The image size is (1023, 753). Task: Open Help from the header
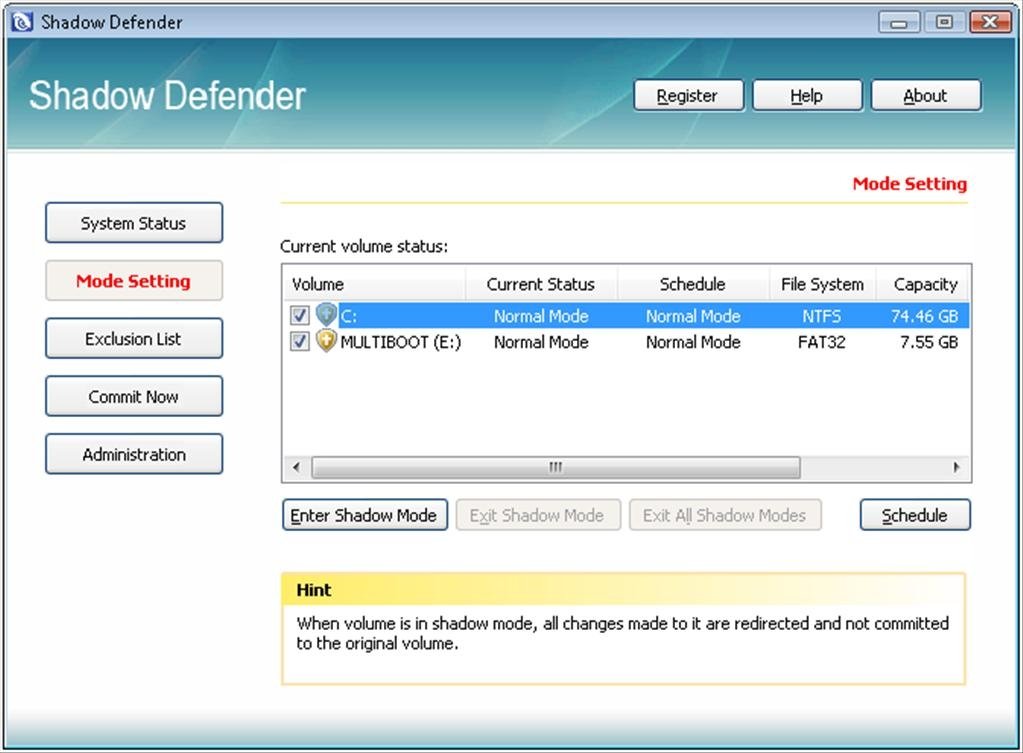[807, 96]
